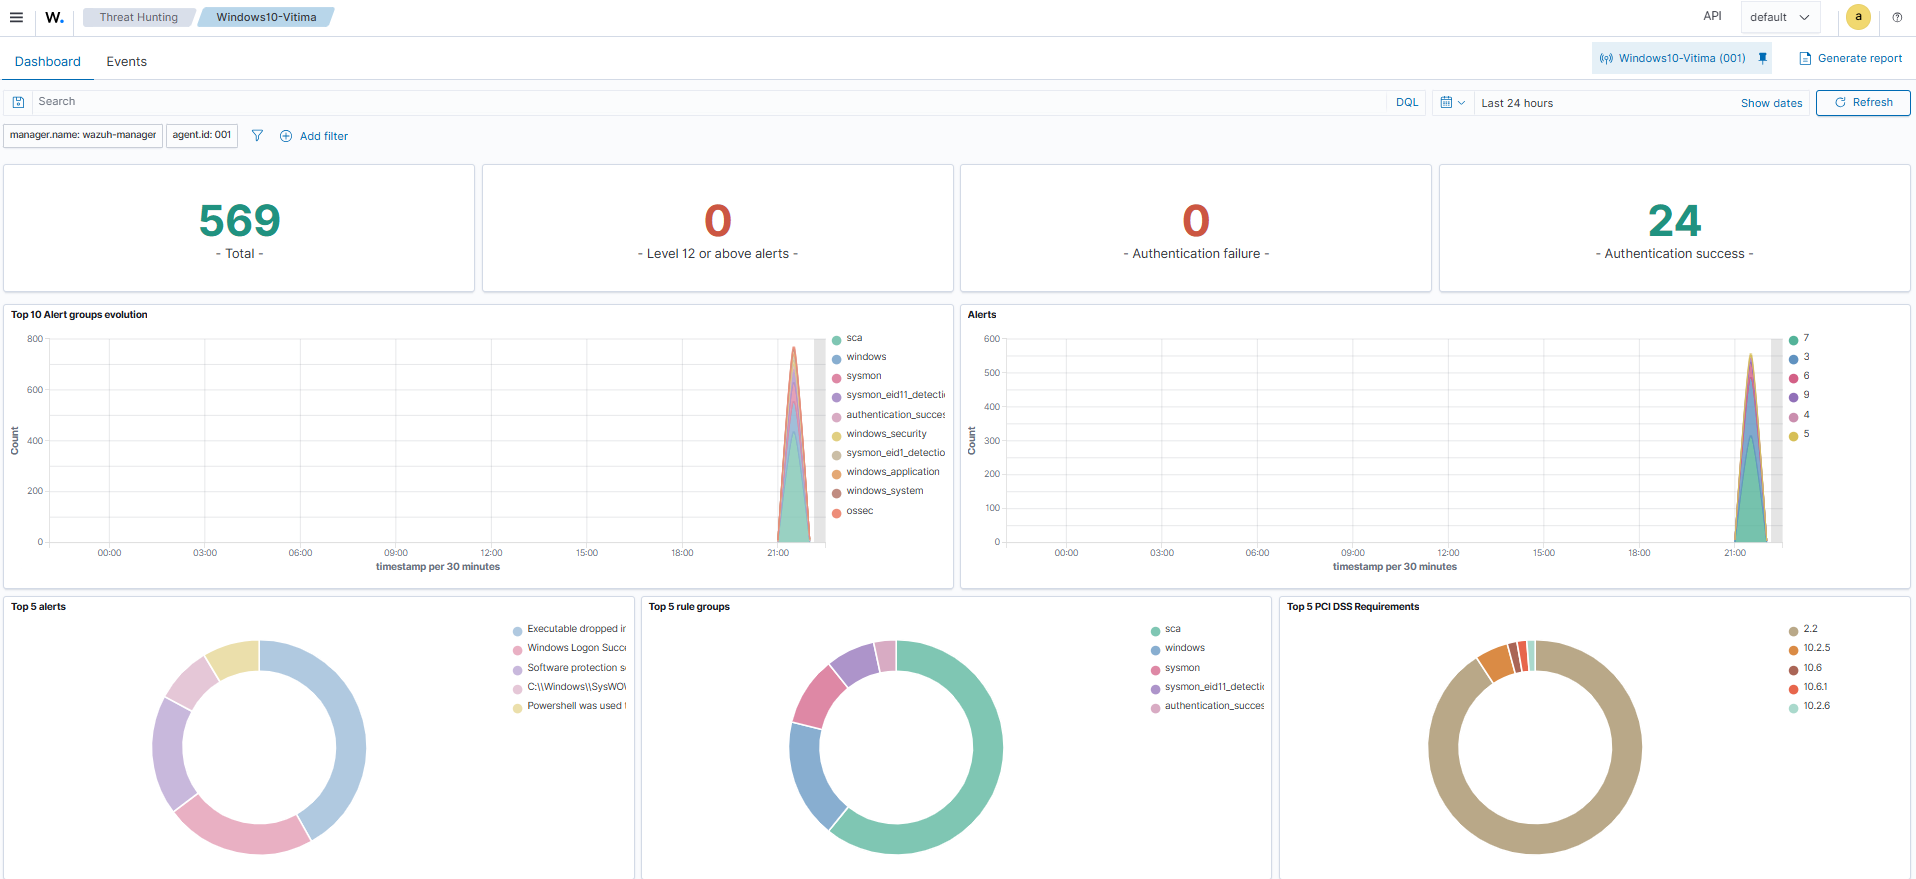Screen dimensions: 1916x879
Task: Click the filter options funnel icon
Action: pos(257,136)
